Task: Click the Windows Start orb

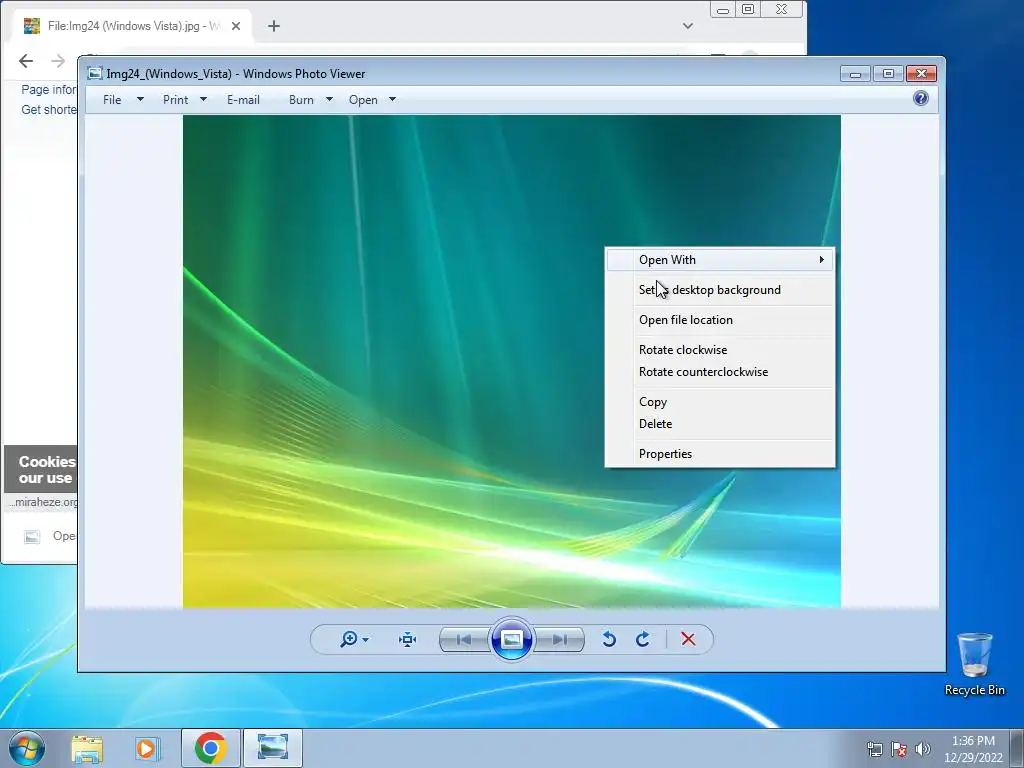Action: 27,748
